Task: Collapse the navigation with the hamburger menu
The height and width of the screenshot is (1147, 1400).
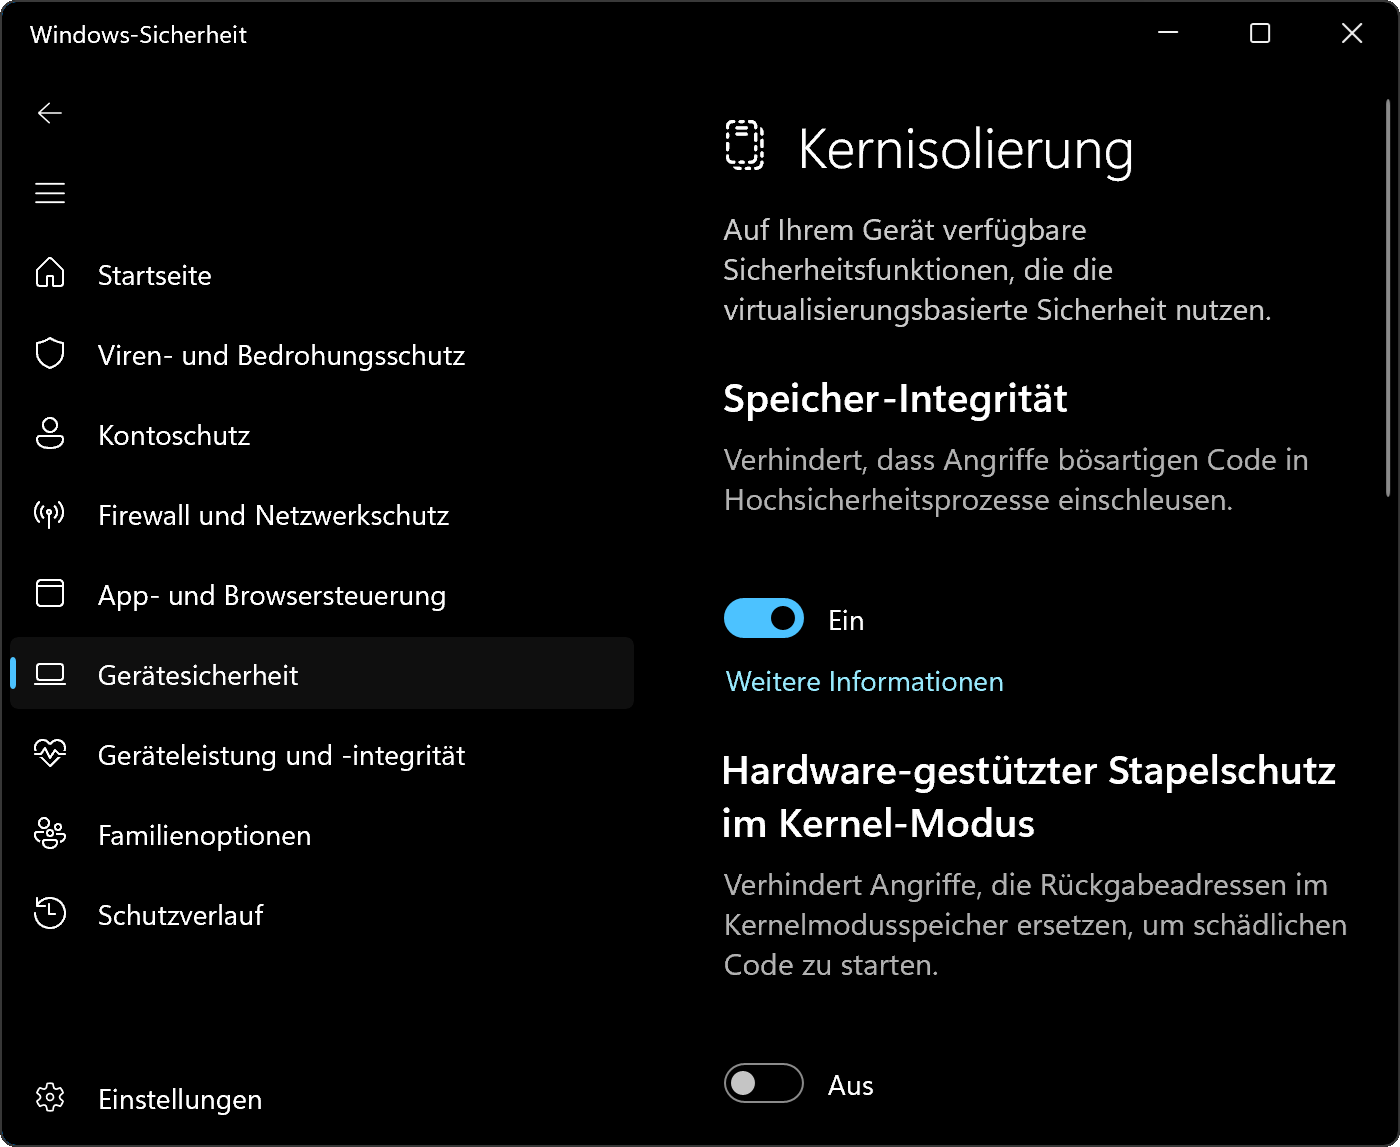Action: click(49, 192)
